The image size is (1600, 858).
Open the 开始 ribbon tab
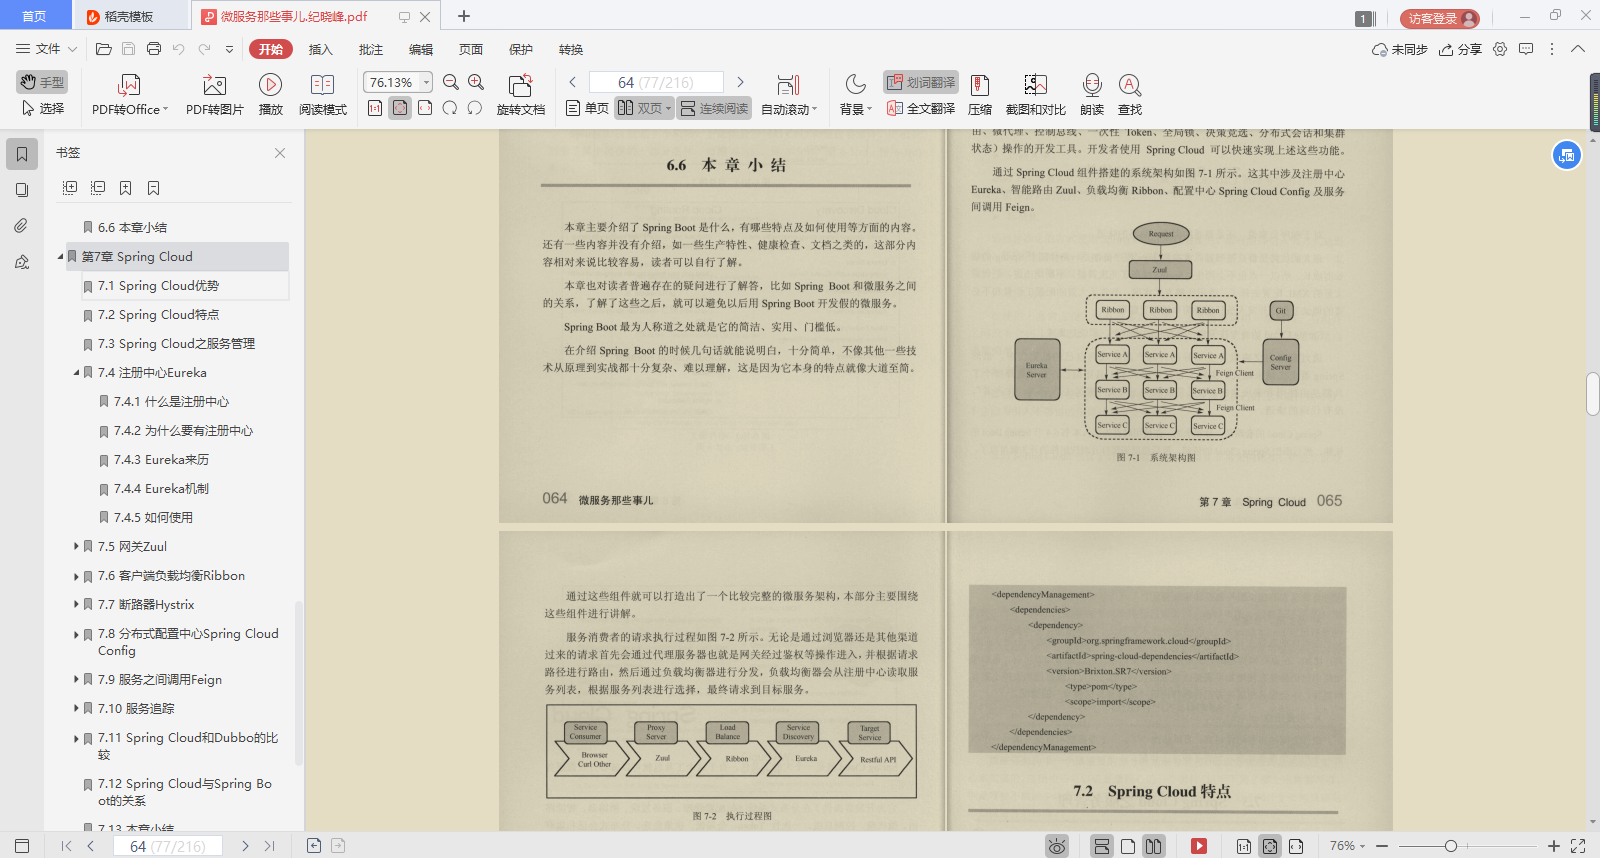pyautogui.click(x=271, y=49)
